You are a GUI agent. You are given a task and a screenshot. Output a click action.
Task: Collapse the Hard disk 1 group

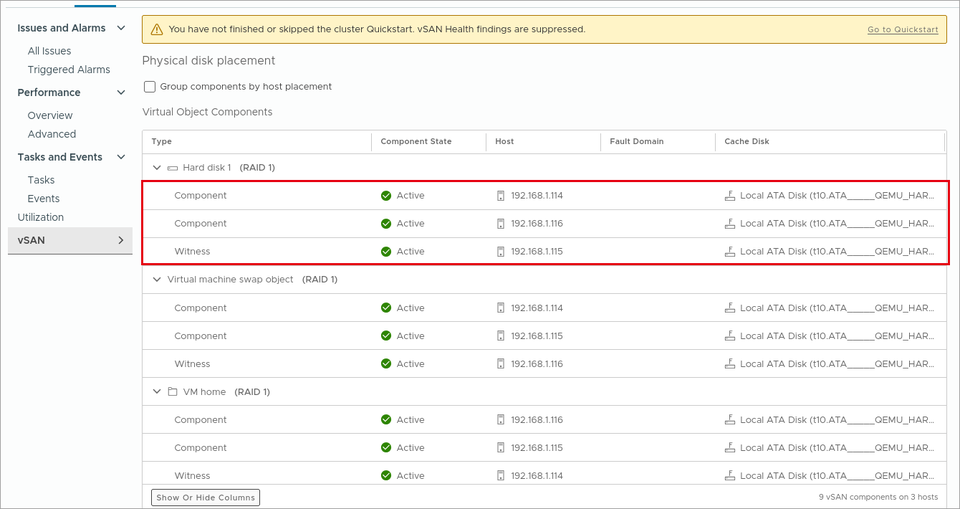(x=157, y=168)
